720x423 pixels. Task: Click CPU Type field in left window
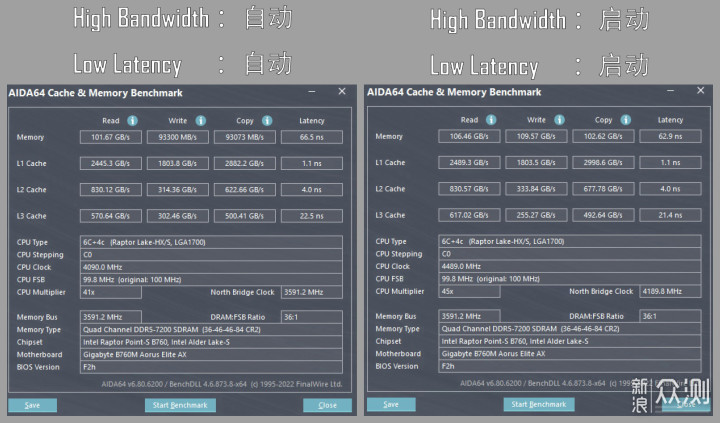click(x=211, y=242)
